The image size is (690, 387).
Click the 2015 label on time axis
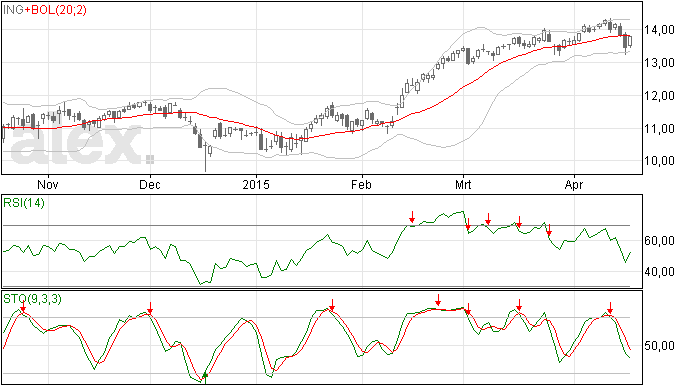click(256, 184)
